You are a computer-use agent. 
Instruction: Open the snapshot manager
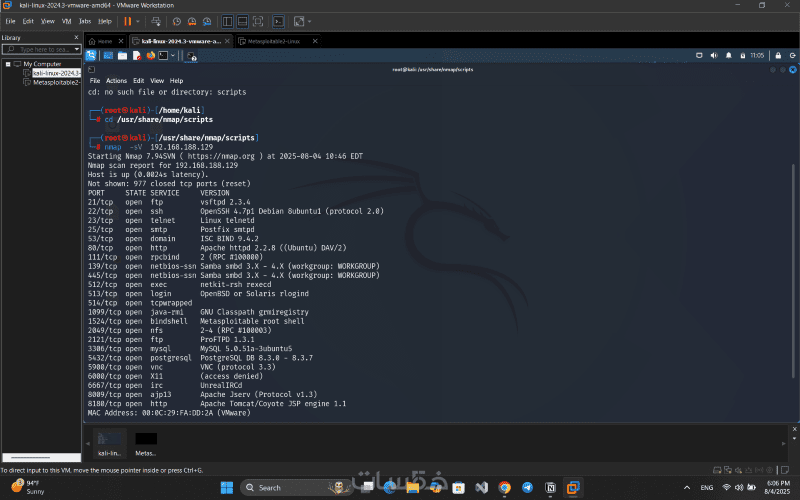click(x=207, y=21)
